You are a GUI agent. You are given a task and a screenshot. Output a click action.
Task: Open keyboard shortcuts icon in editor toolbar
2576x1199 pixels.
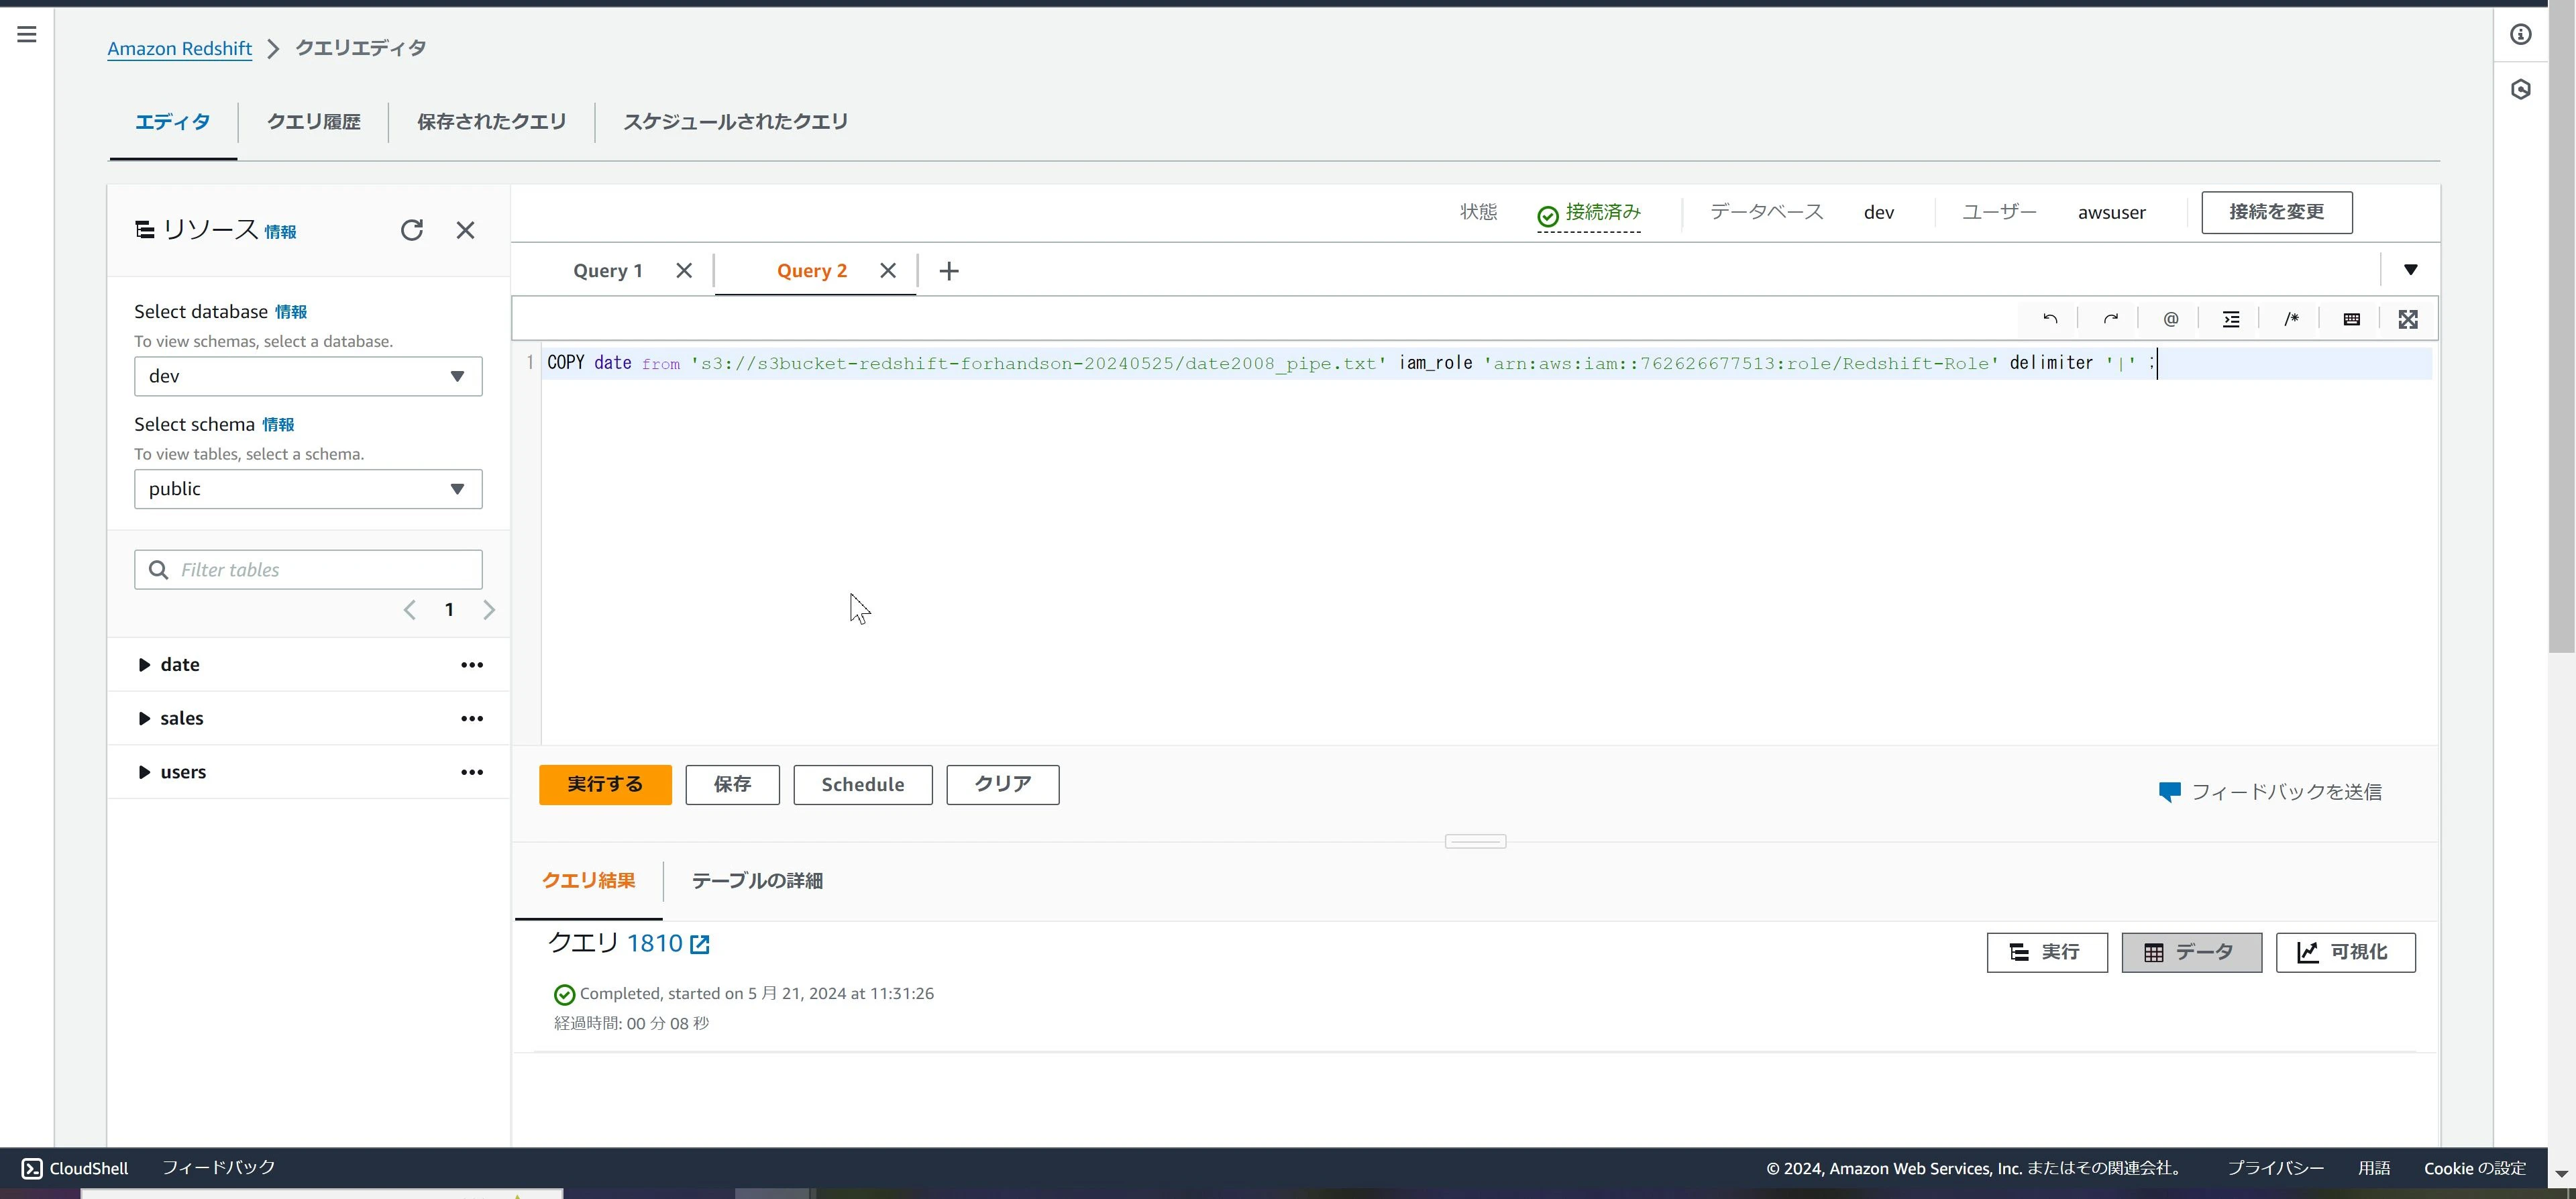(2351, 319)
